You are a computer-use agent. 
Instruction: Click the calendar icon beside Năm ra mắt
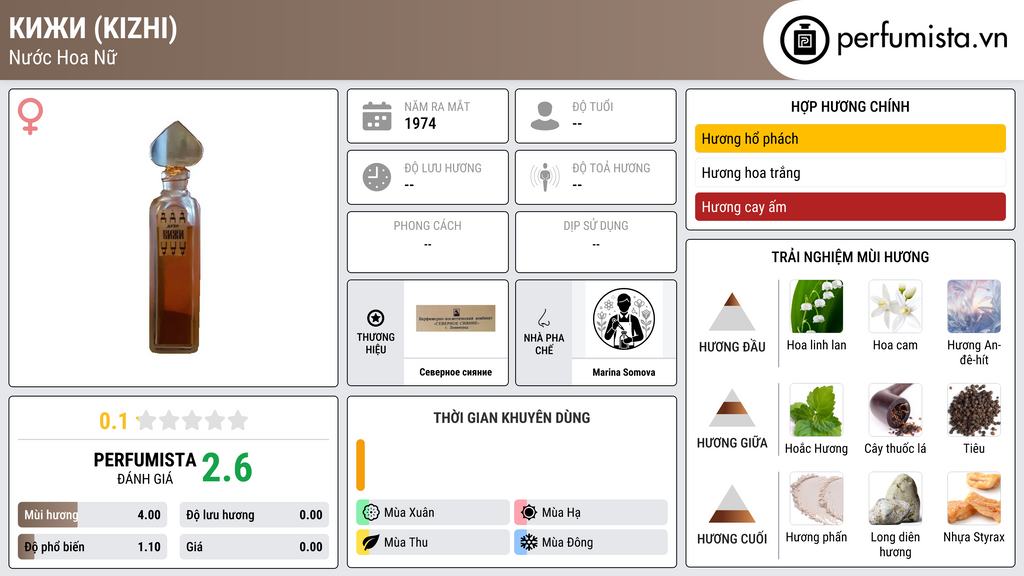377,116
